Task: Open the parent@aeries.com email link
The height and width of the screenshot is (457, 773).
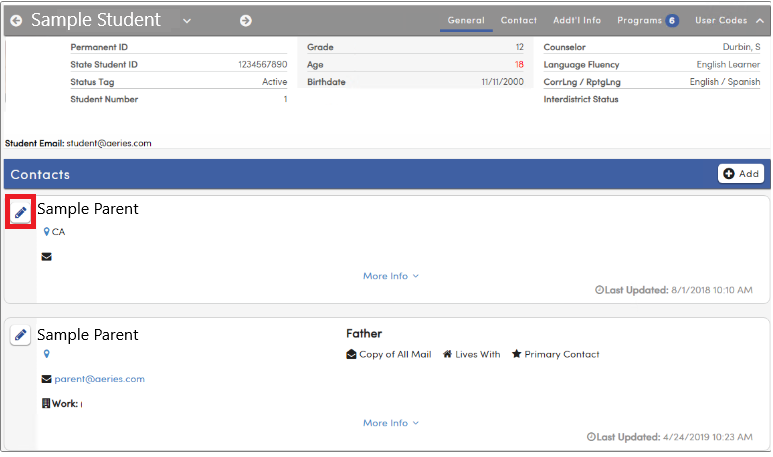Action: click(100, 379)
